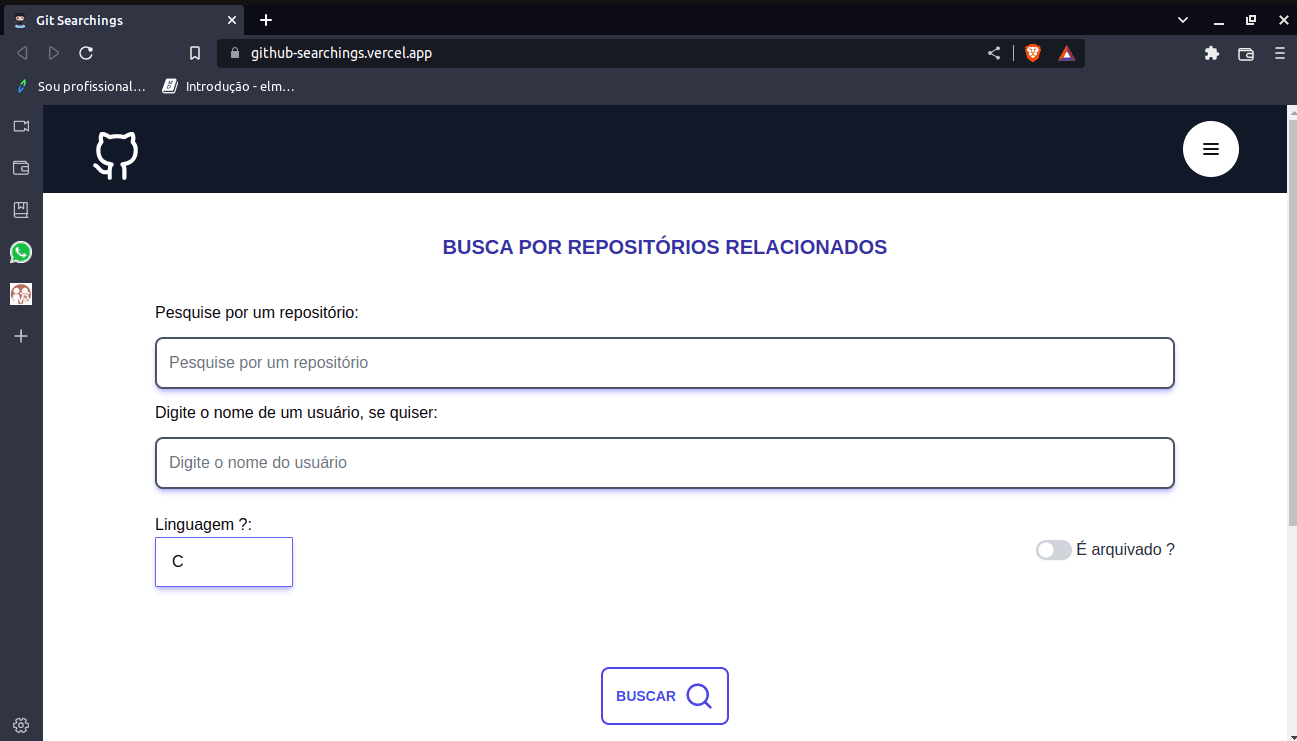The height and width of the screenshot is (741, 1297).
Task: Open a new tab with plus
Action: coord(266,20)
